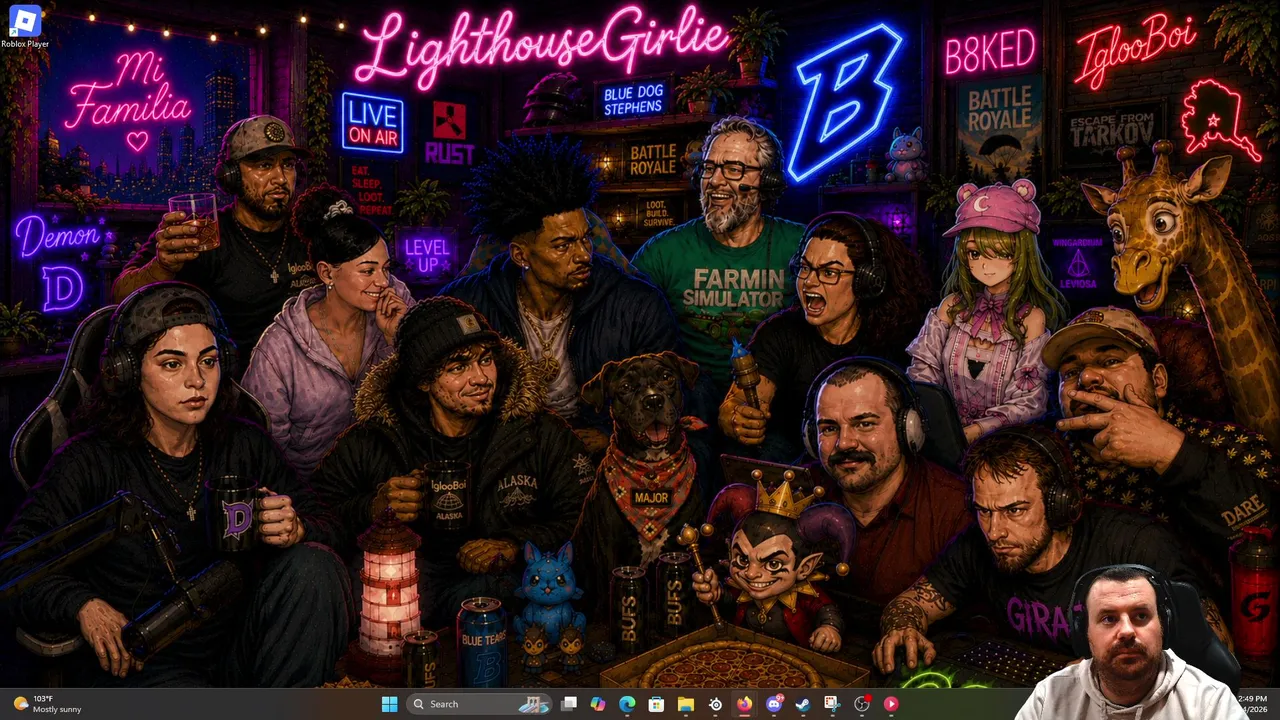Open the weather widget showing 103°F
The height and width of the screenshot is (720, 1280).
click(x=47, y=704)
